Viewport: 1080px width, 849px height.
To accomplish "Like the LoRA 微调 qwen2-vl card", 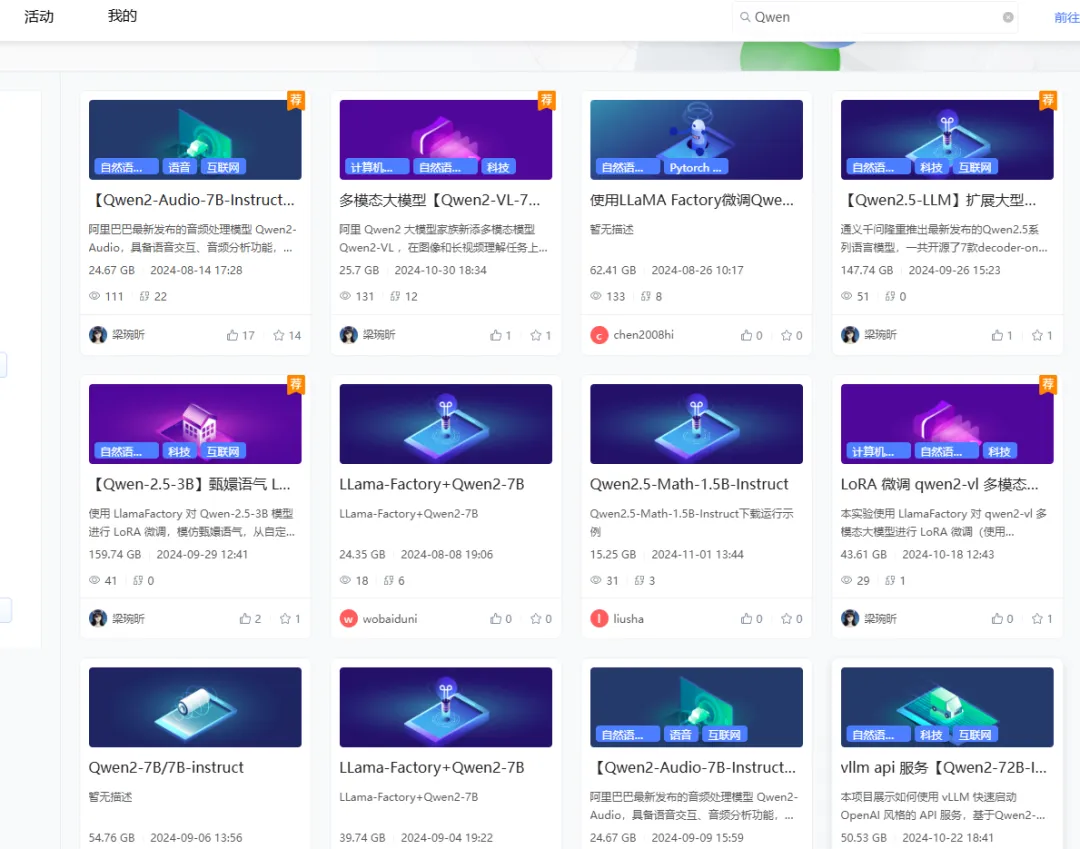I will 997,619.
